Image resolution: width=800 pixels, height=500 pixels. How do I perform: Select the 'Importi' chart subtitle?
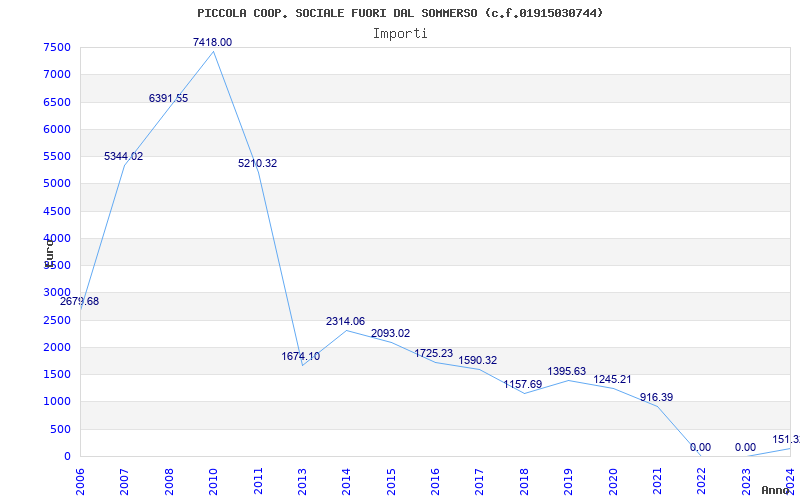(400, 34)
